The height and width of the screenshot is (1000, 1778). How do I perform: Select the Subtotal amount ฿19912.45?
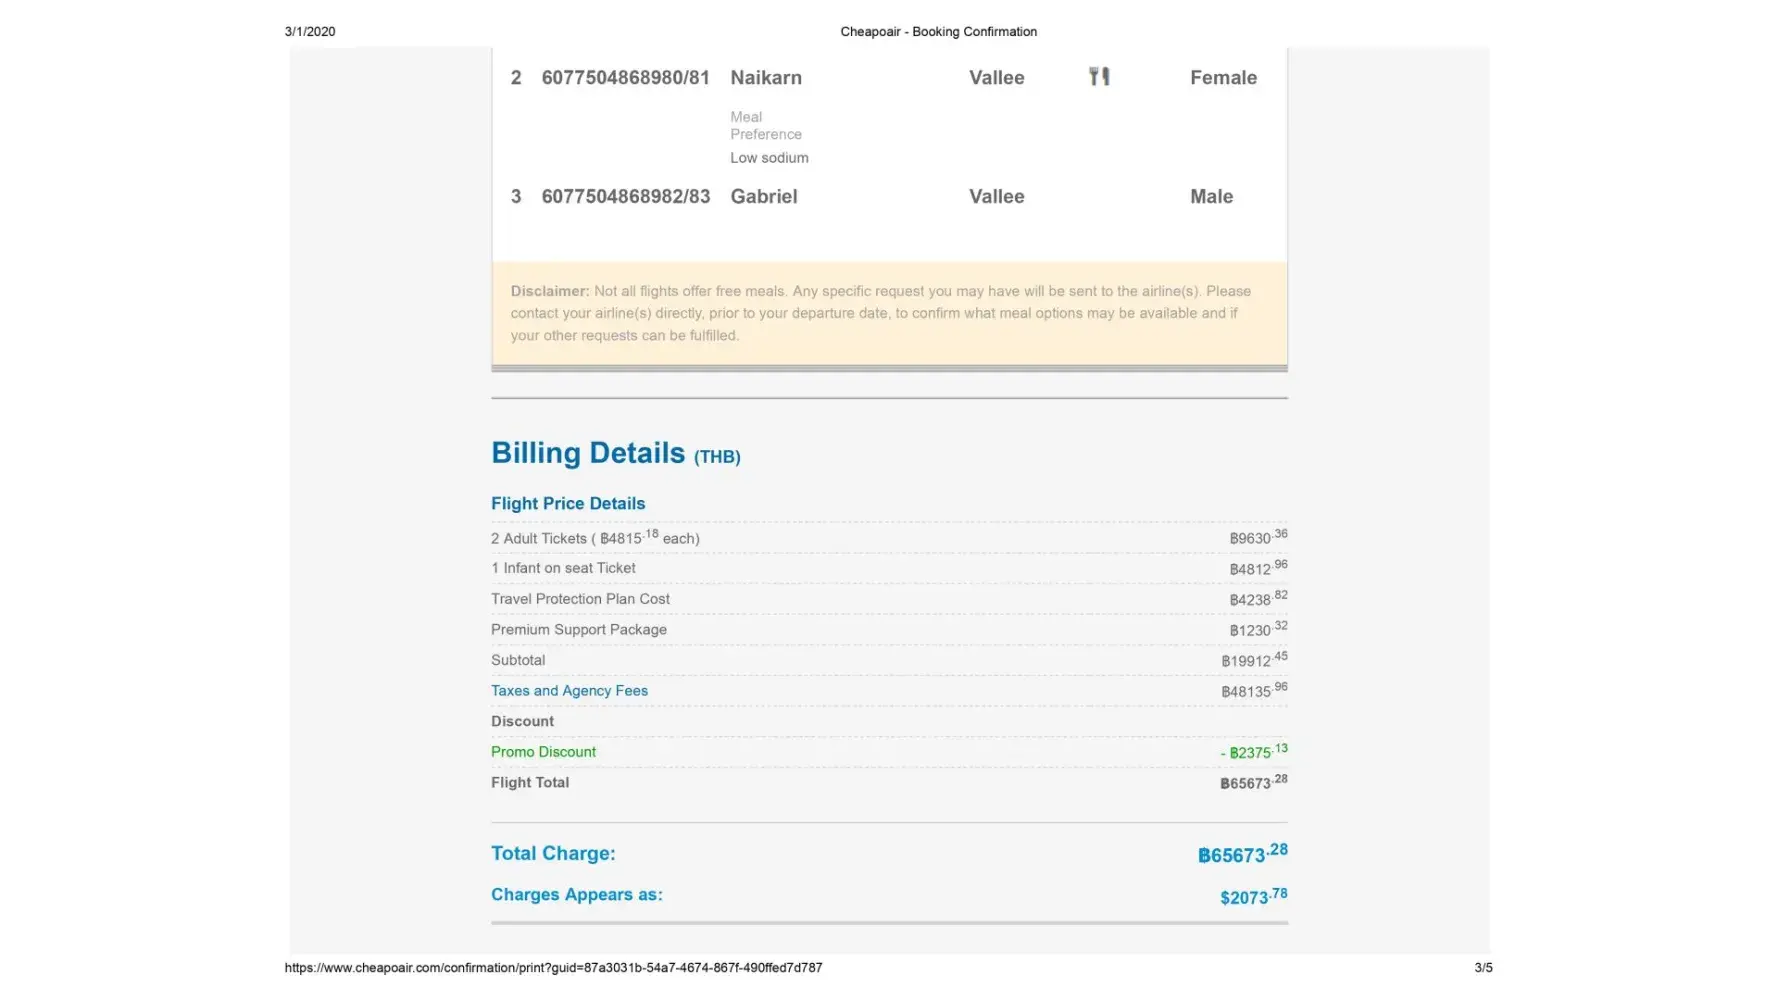(x=1253, y=660)
